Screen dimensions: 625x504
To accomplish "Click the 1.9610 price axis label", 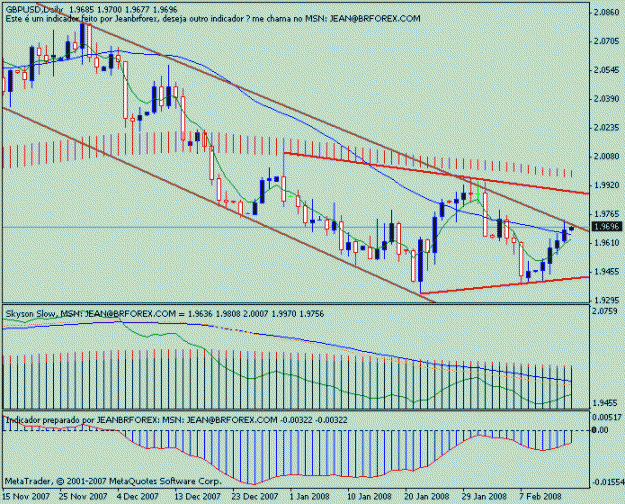I will pyautogui.click(x=607, y=243).
